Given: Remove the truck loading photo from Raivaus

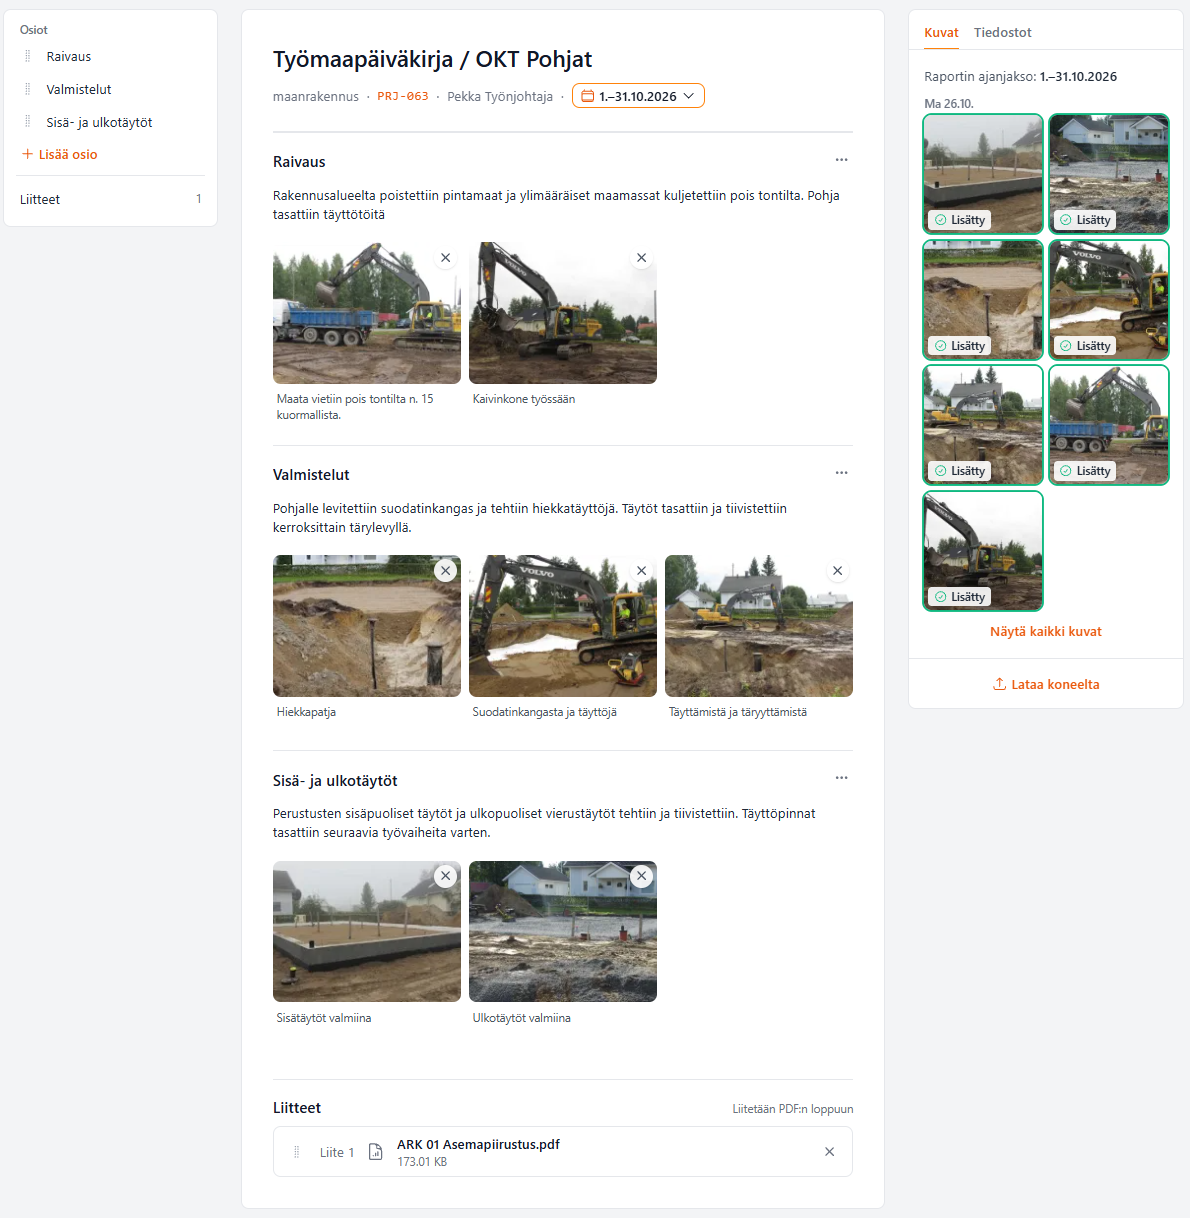Looking at the screenshot, I should 446,258.
